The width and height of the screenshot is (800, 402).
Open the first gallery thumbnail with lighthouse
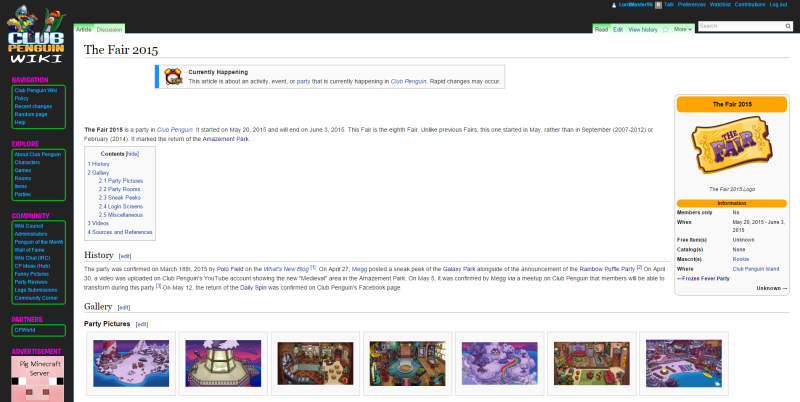point(131,363)
